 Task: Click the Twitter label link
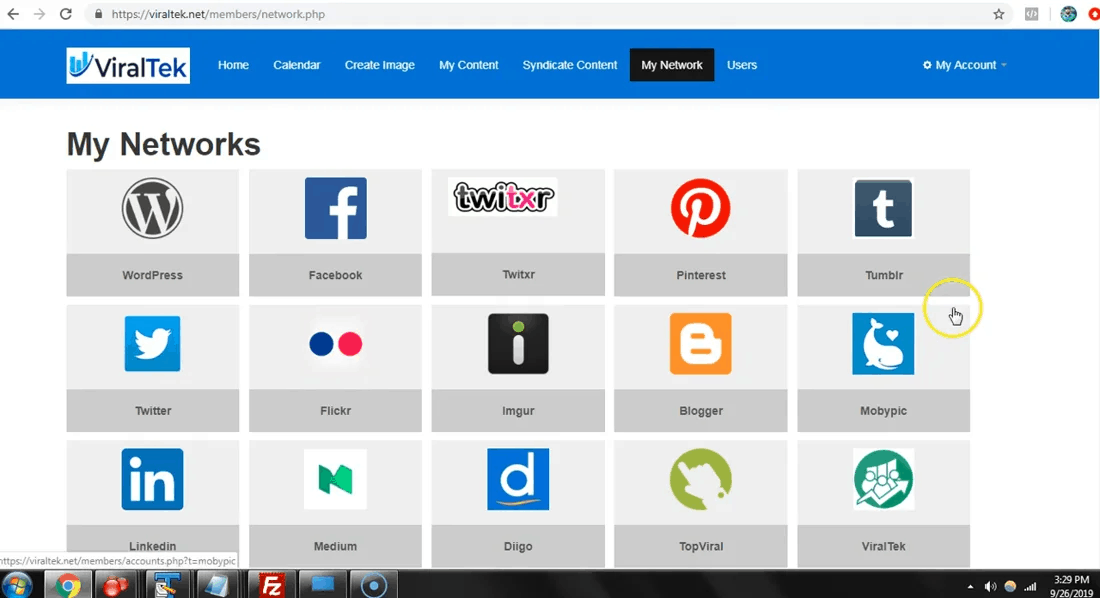click(x=153, y=411)
